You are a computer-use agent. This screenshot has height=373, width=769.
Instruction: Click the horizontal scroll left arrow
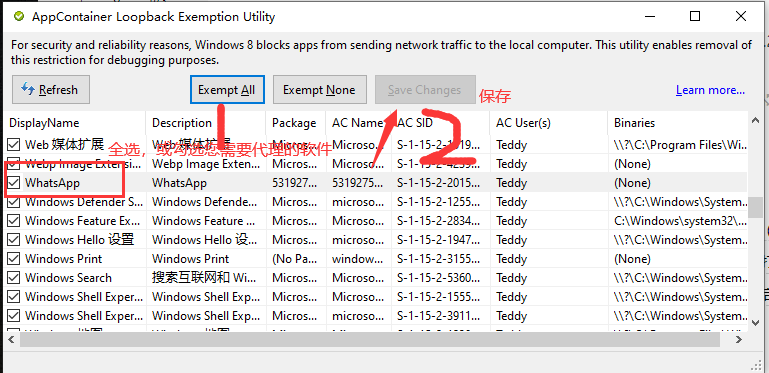[x=12, y=339]
